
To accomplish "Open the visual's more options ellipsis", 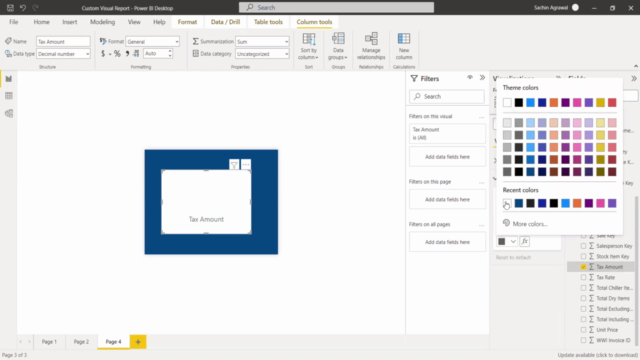I will tap(246, 164).
